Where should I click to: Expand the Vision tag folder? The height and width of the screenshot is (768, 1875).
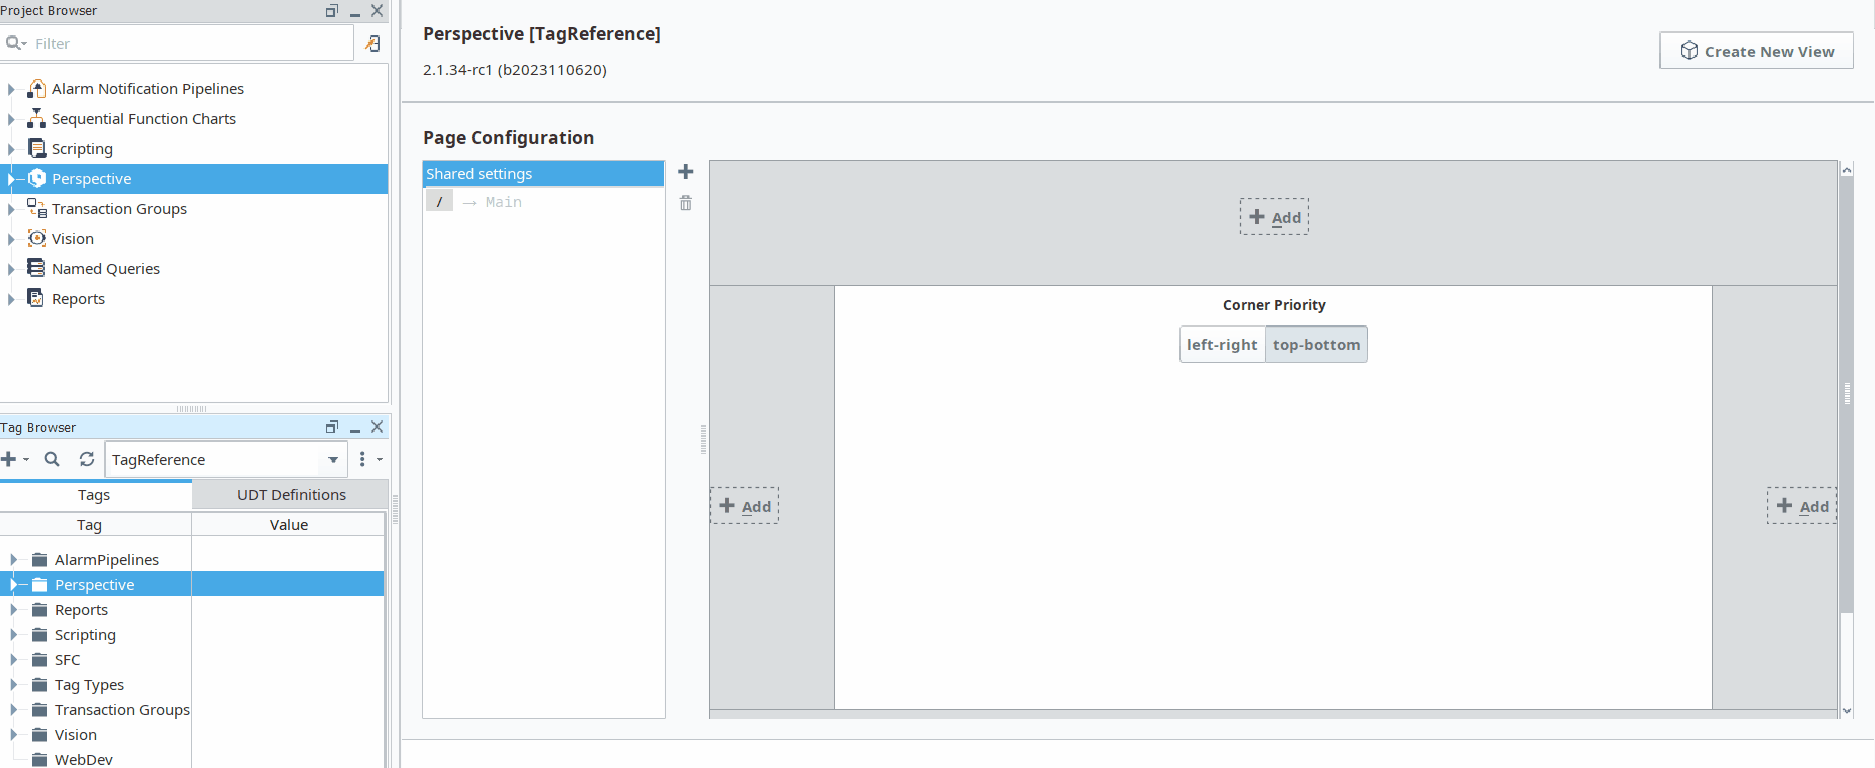pyautogui.click(x=13, y=735)
